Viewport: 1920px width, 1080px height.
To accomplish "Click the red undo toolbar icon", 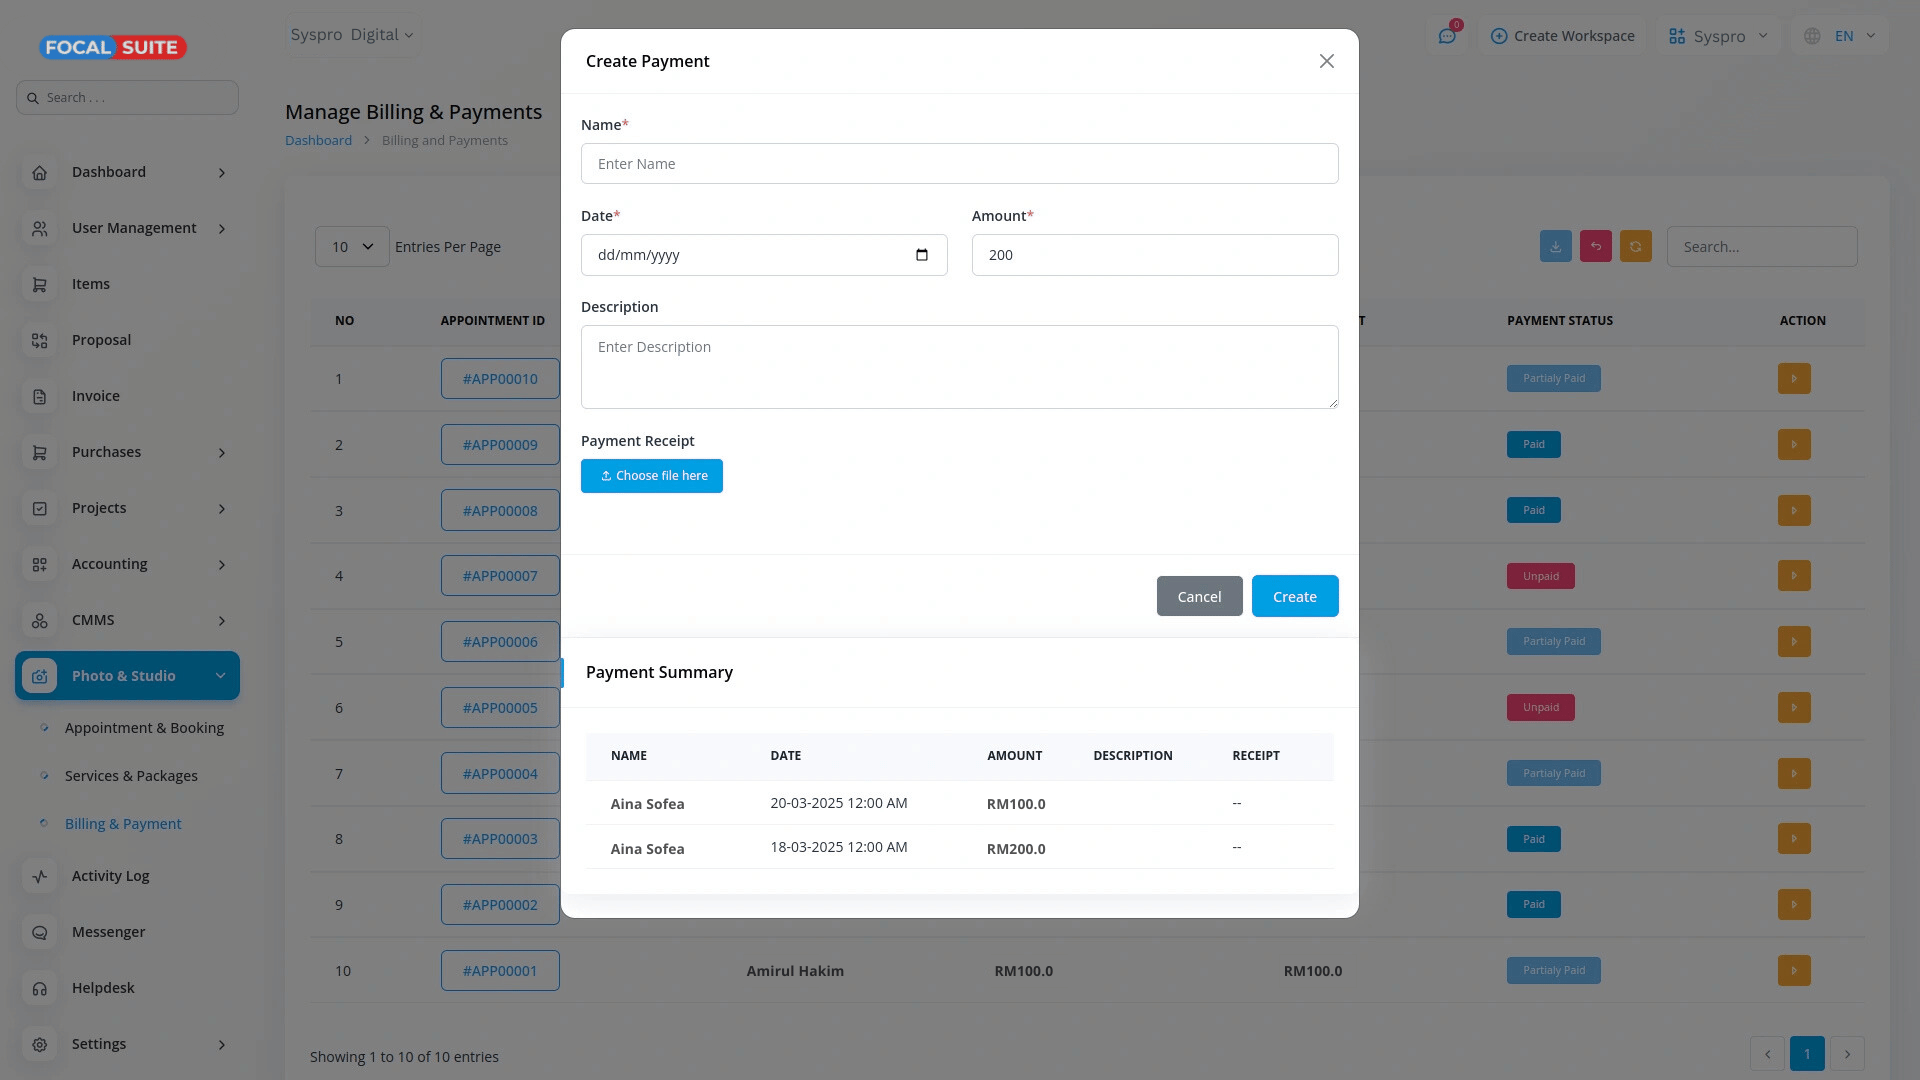I will (1595, 247).
